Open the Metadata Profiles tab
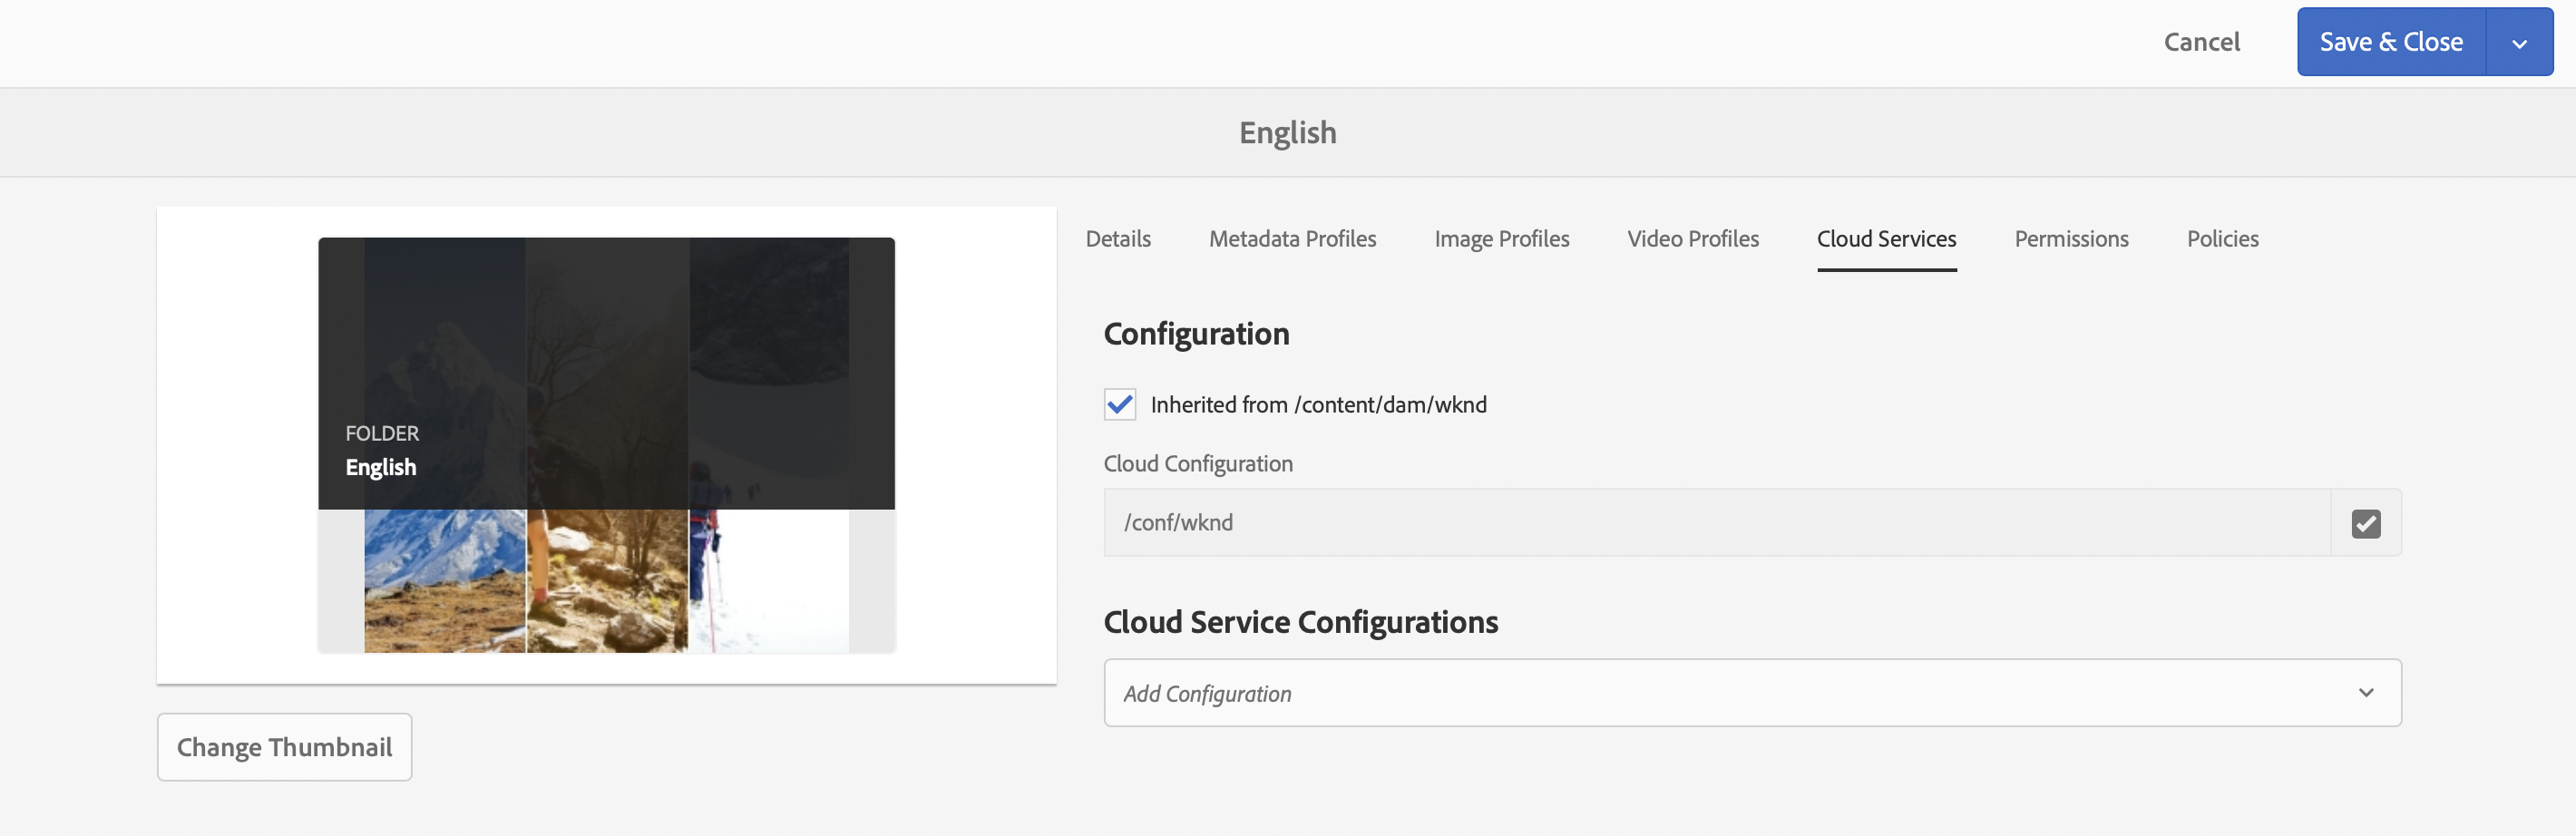 click(x=1292, y=239)
